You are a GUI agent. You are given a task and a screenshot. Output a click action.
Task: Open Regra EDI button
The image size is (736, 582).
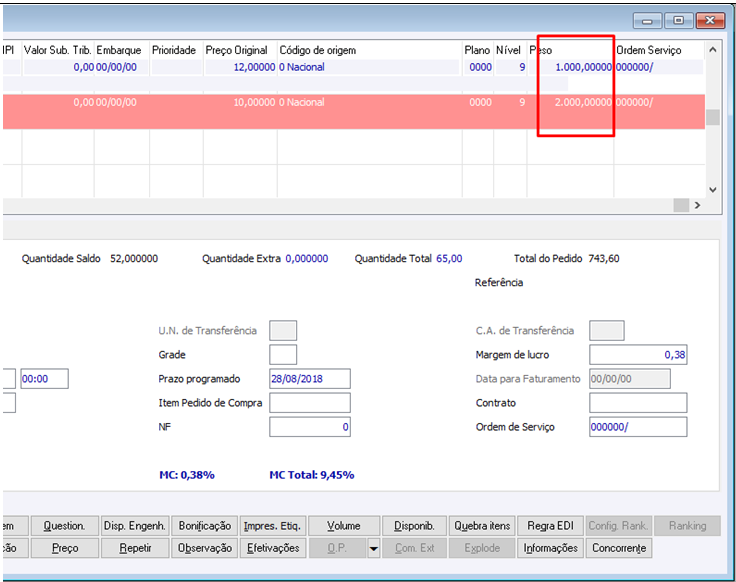[x=551, y=526]
